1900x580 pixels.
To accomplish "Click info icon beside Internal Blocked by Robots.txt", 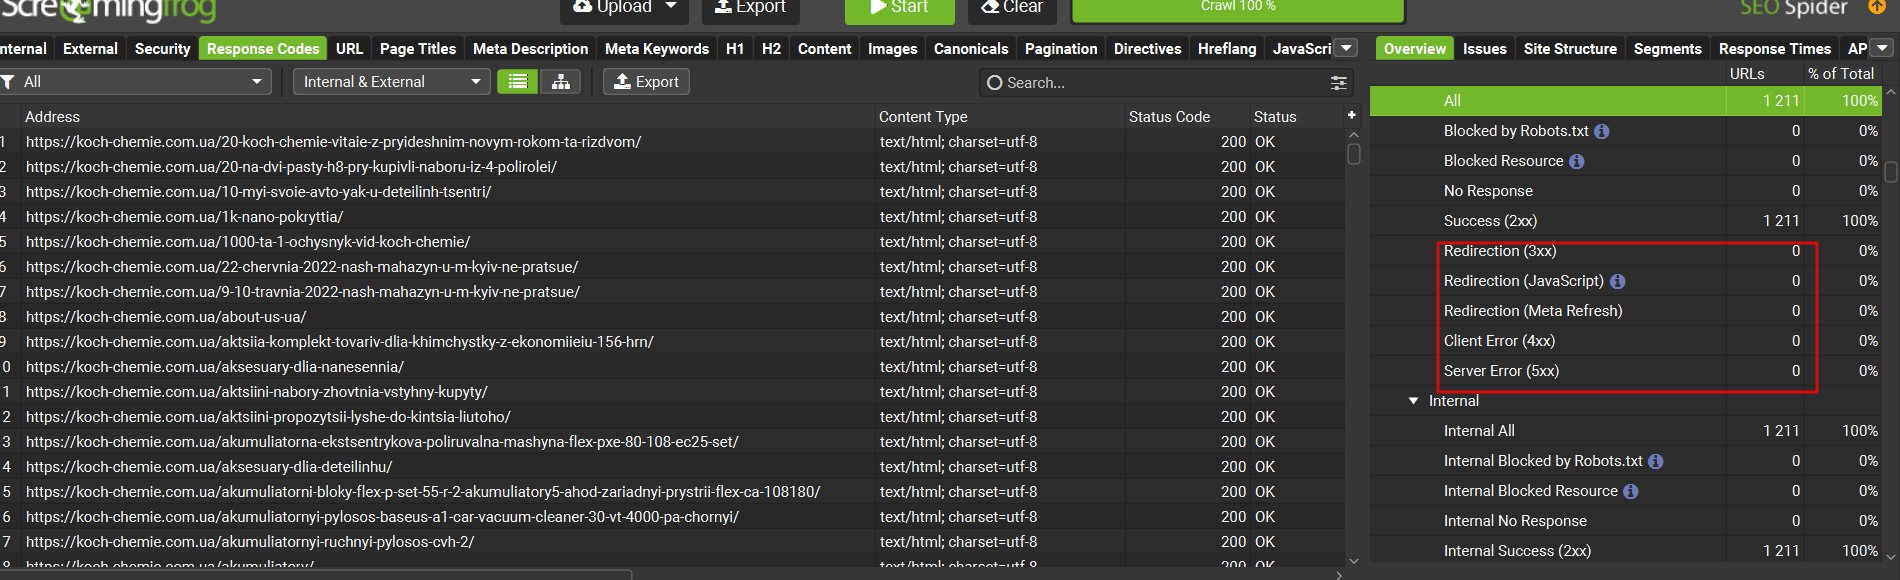I will (x=1656, y=461).
